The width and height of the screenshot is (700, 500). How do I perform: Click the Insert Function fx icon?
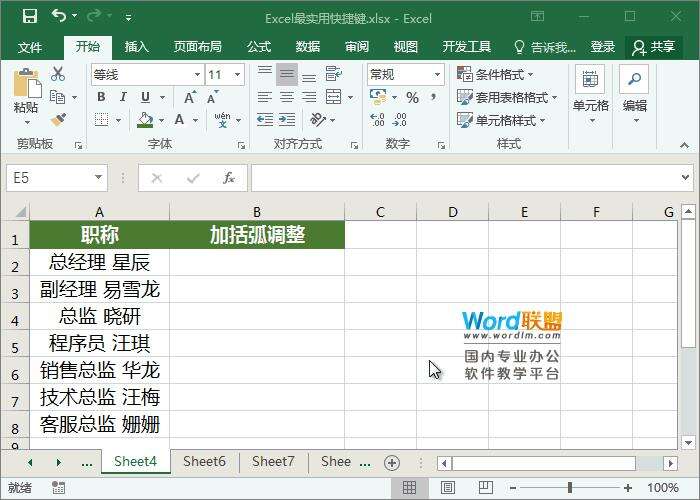[x=228, y=178]
